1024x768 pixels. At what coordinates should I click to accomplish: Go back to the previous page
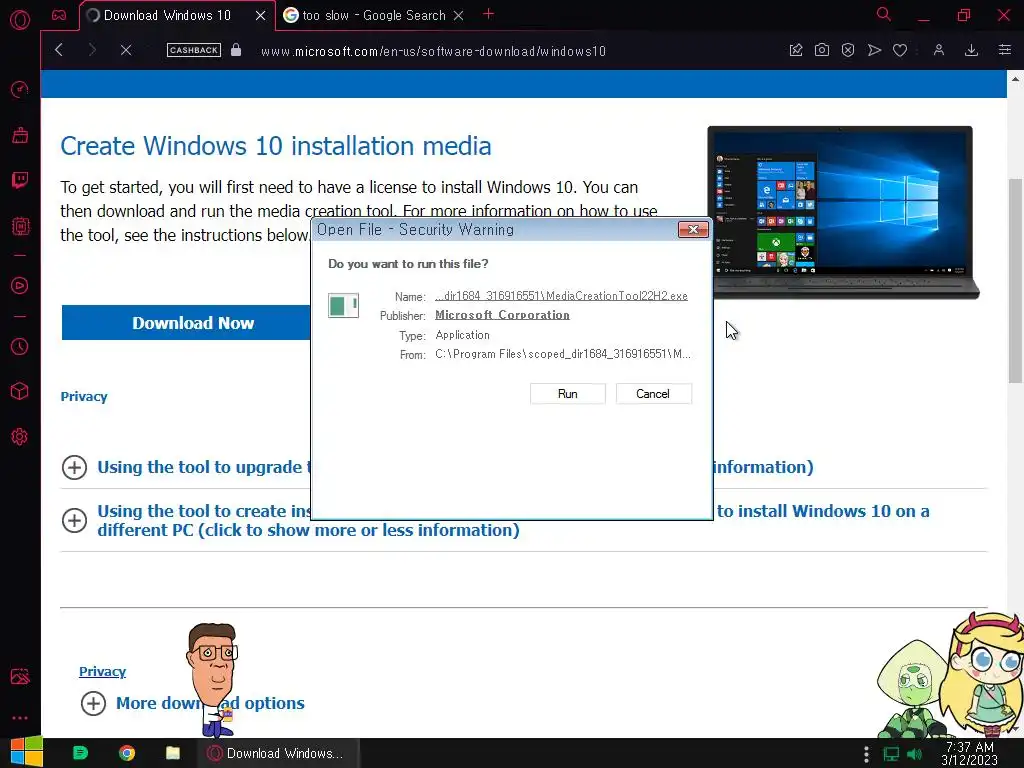tap(59, 50)
